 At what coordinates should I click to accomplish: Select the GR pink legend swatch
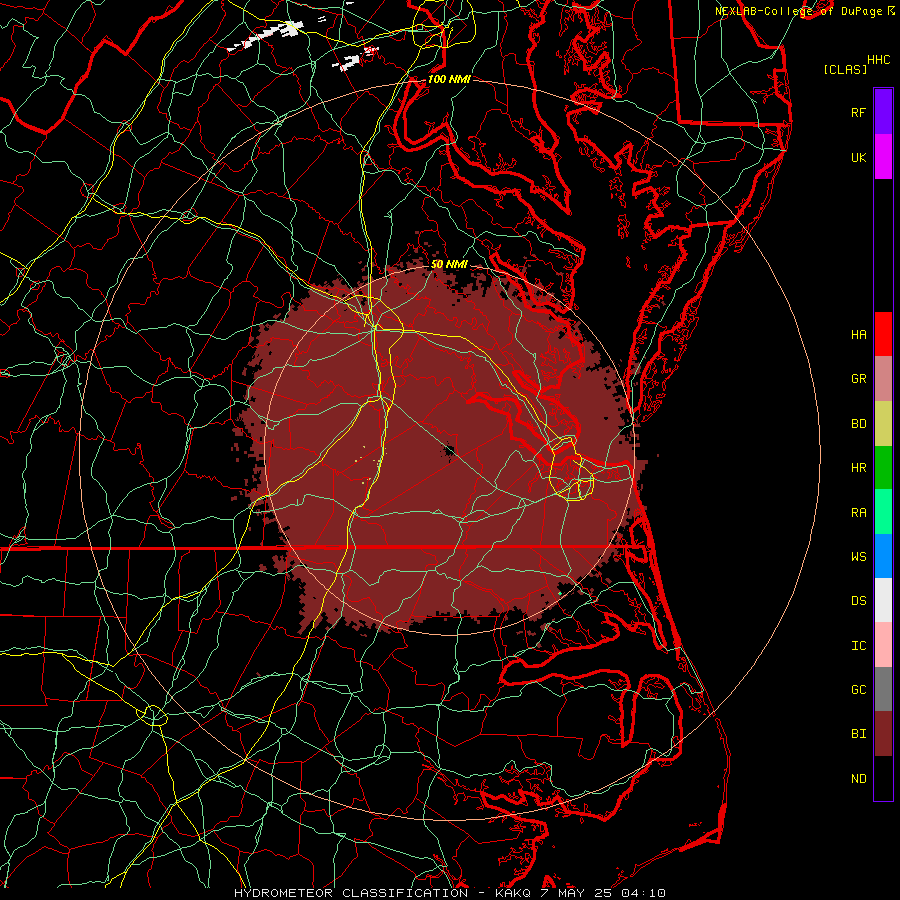(x=883, y=379)
